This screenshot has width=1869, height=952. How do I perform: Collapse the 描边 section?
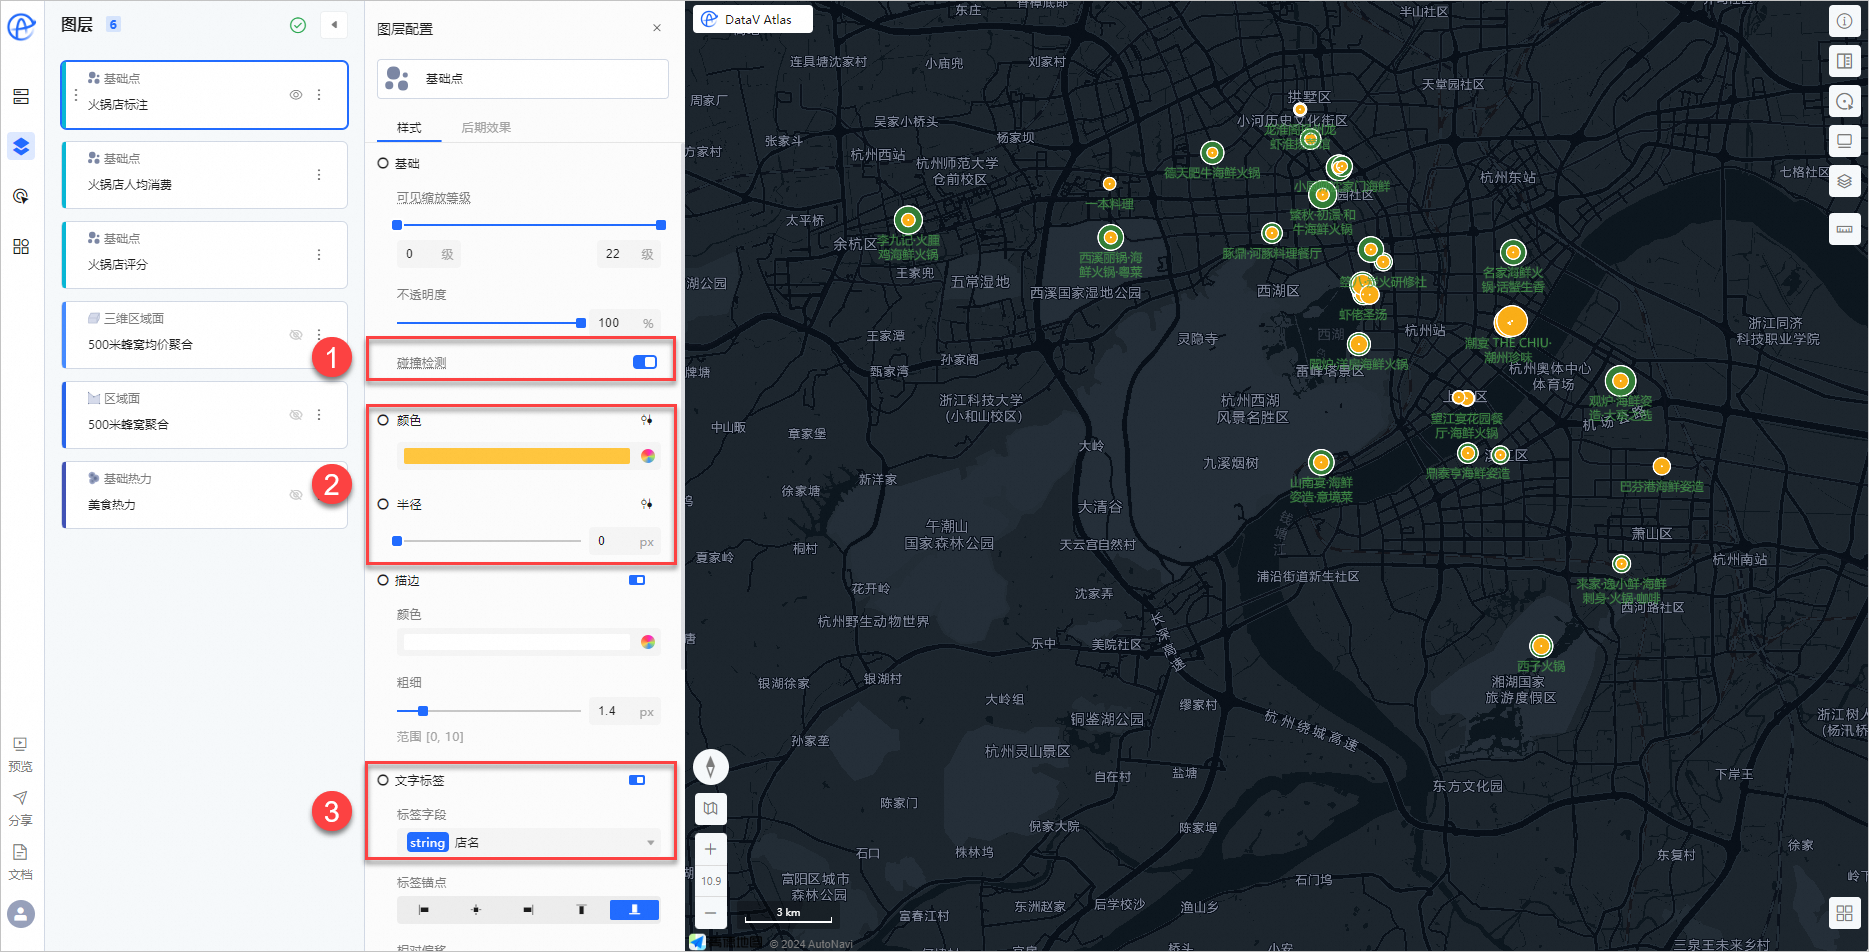(x=383, y=580)
